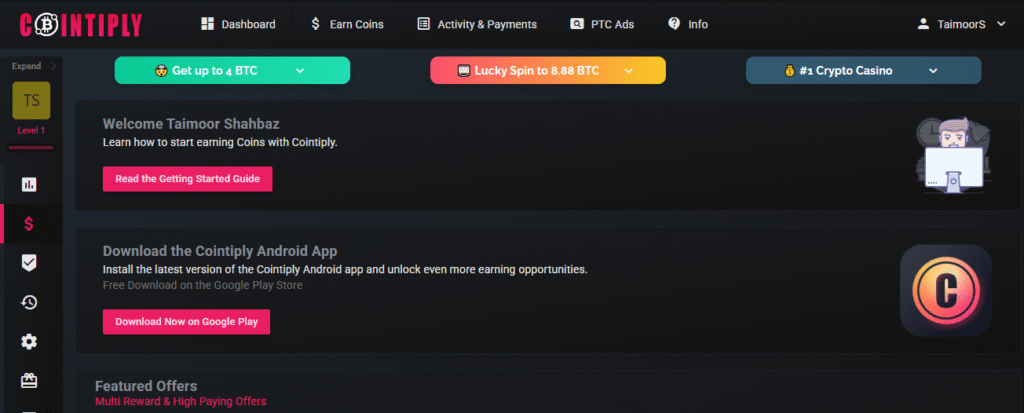Open the Info menu
The image size is (1024, 413).
point(688,24)
